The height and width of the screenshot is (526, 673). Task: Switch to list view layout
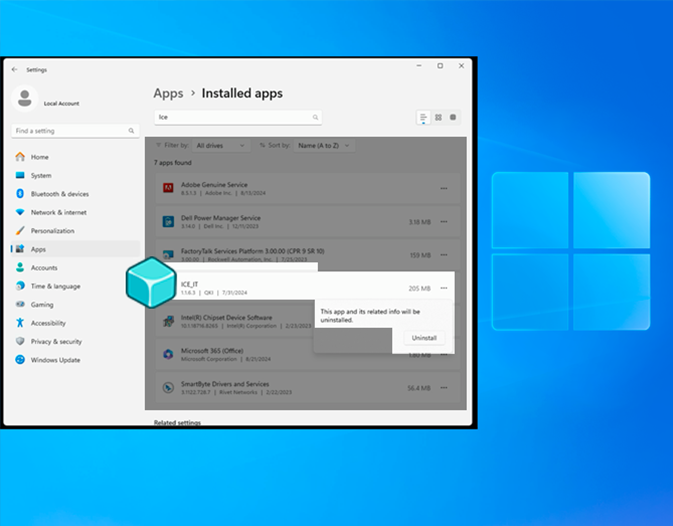424,117
